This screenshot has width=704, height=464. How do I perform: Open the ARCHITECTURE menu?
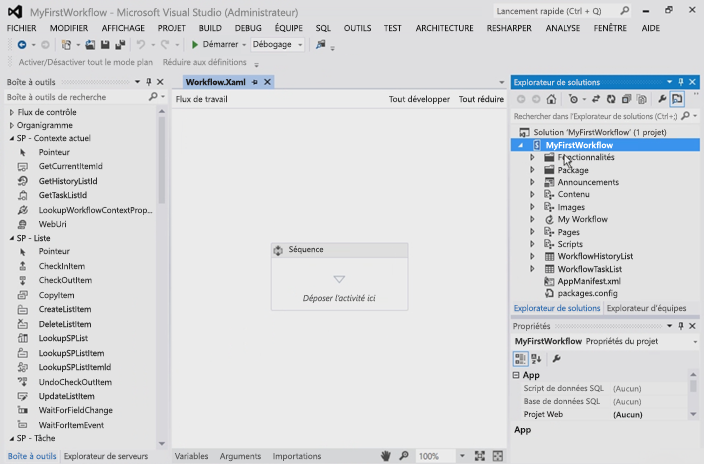tap(444, 28)
